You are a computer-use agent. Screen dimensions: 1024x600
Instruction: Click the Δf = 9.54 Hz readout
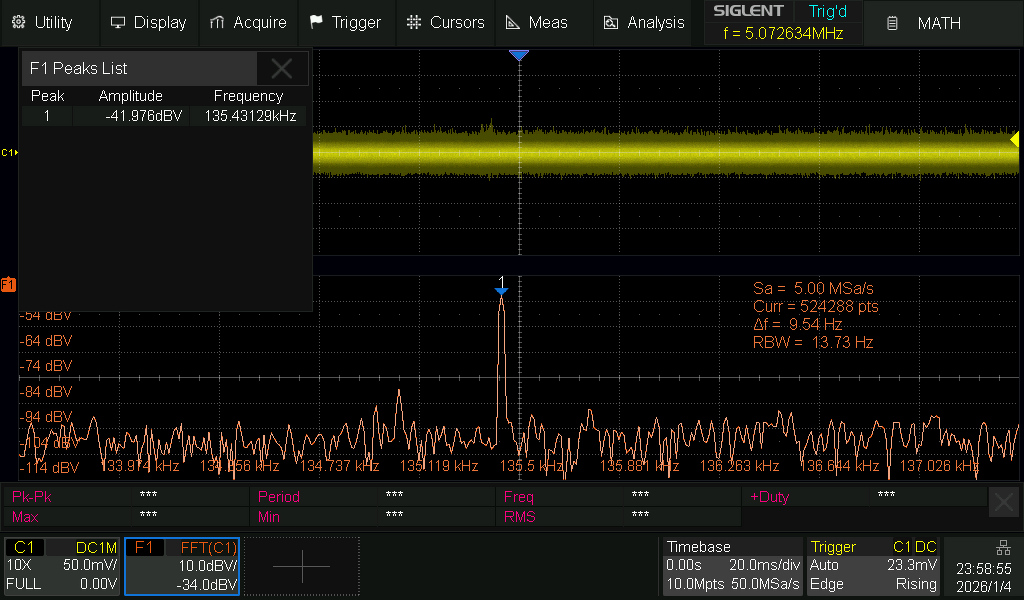(x=797, y=324)
